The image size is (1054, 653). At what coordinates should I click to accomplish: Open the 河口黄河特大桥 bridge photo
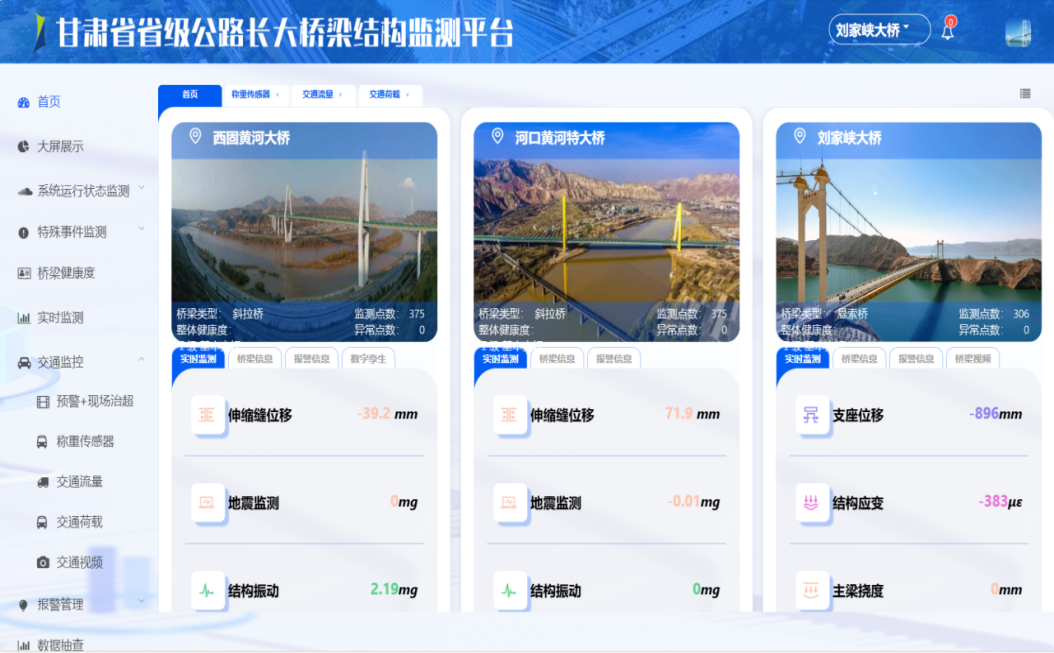pyautogui.click(x=606, y=231)
